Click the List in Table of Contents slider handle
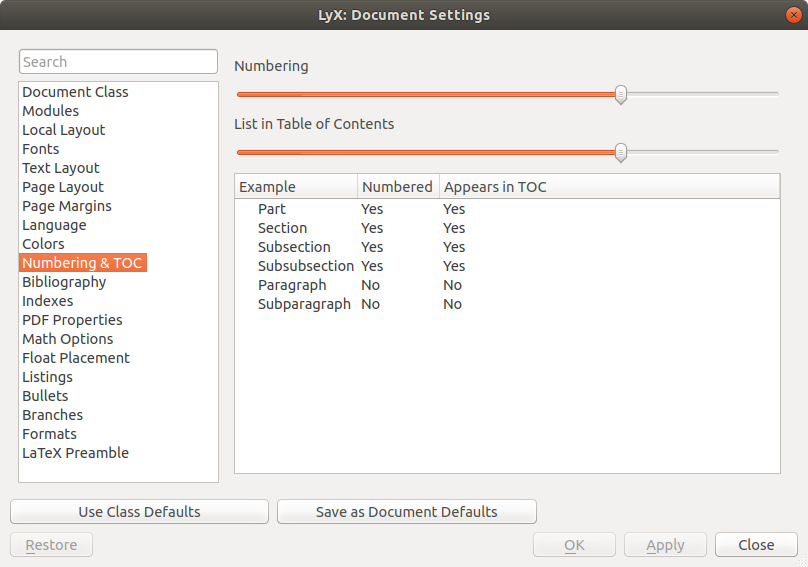The height and width of the screenshot is (567, 808). [x=621, y=152]
